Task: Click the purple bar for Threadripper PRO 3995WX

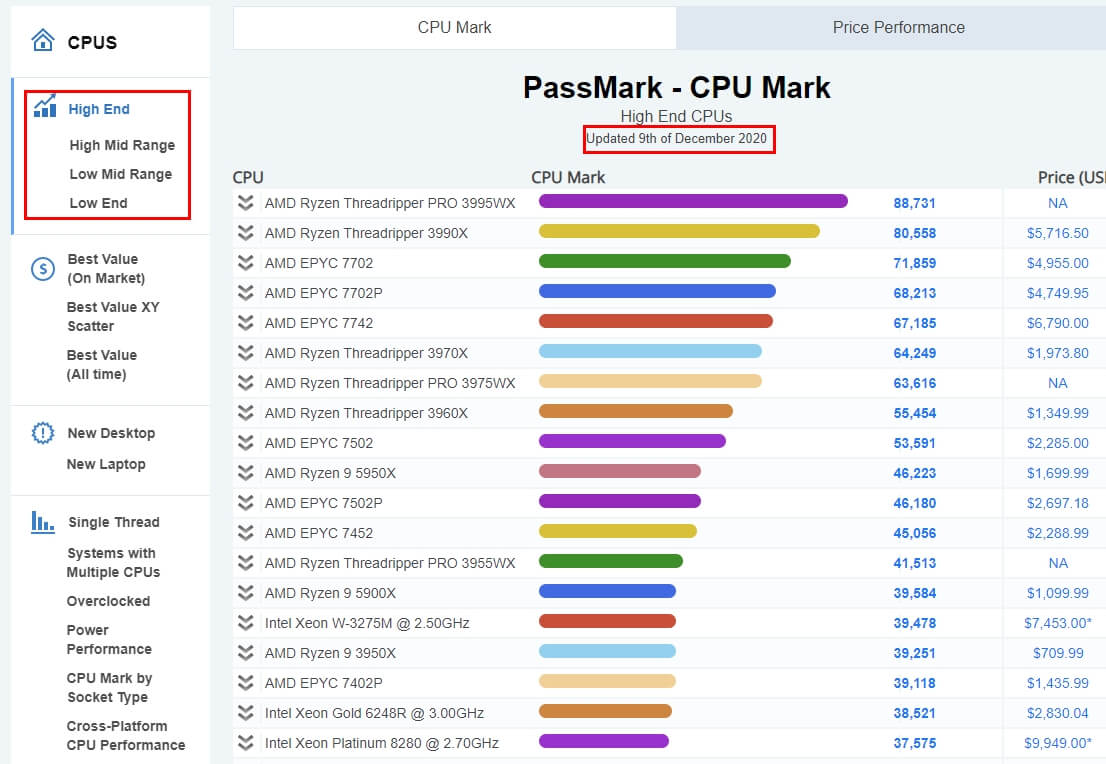Action: coord(693,201)
